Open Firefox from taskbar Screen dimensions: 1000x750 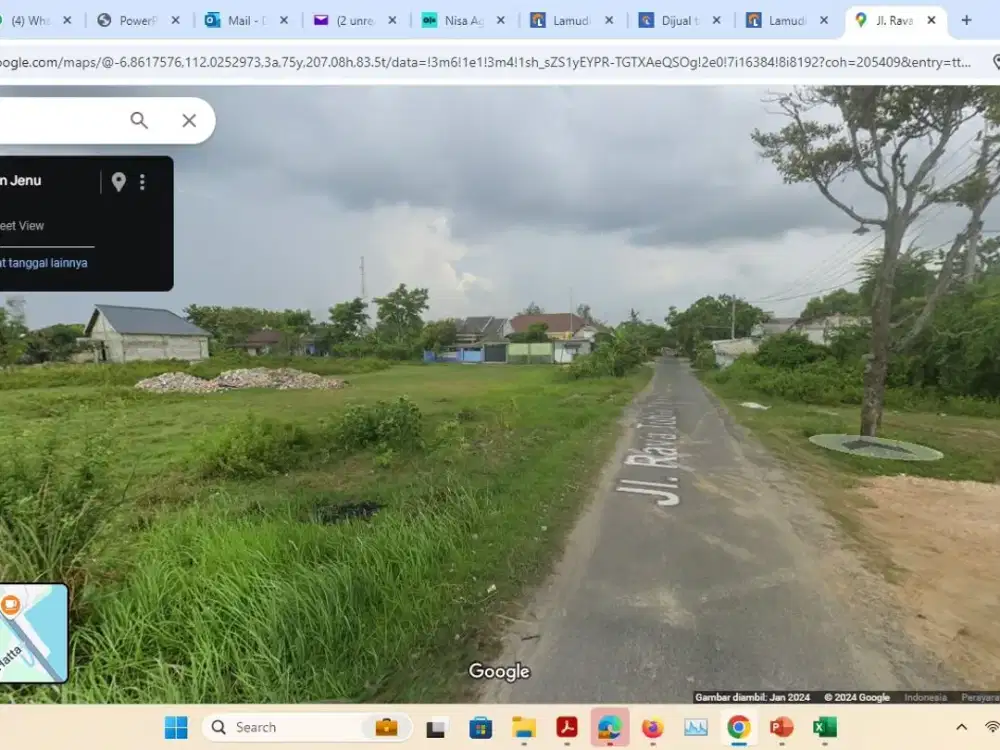pos(652,728)
